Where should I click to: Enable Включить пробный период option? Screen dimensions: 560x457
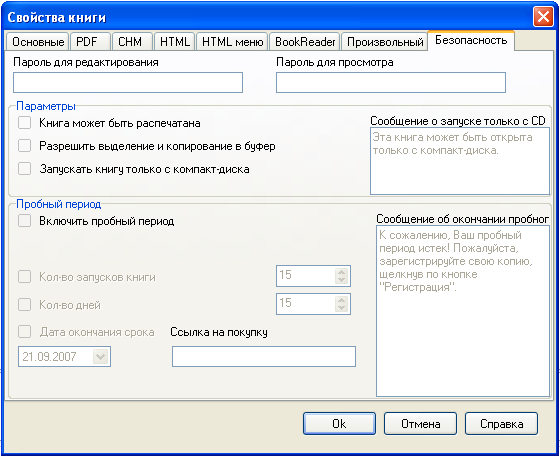tap(25, 221)
